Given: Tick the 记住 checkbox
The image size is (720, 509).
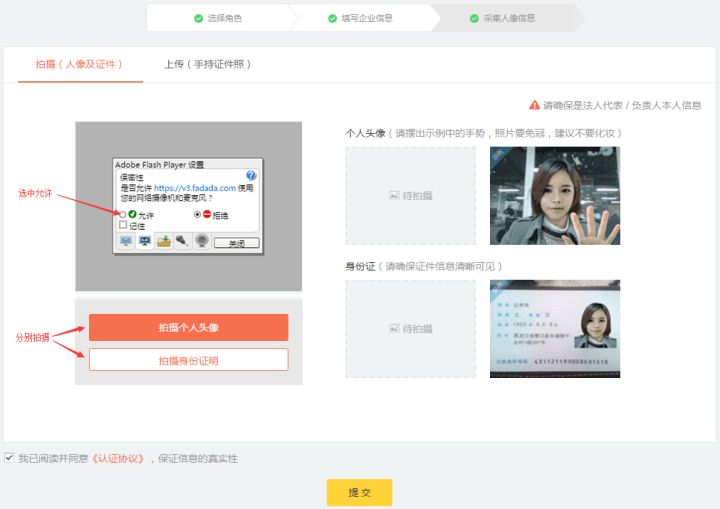Looking at the screenshot, I should (x=123, y=225).
